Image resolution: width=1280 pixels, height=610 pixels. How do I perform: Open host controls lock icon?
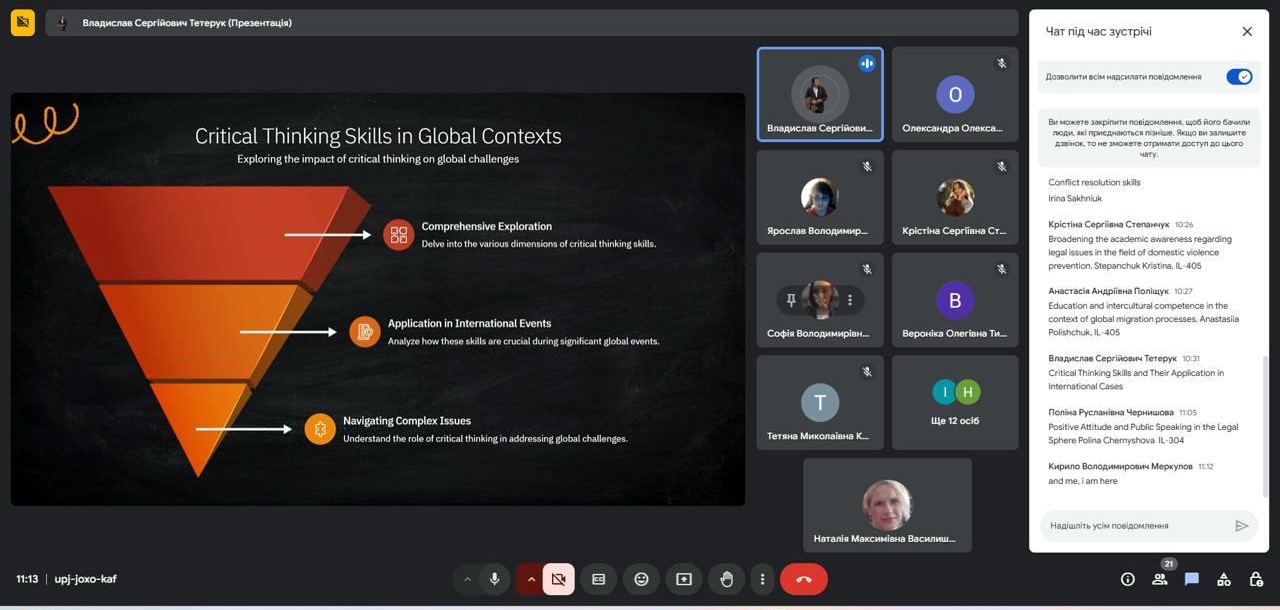(1256, 579)
